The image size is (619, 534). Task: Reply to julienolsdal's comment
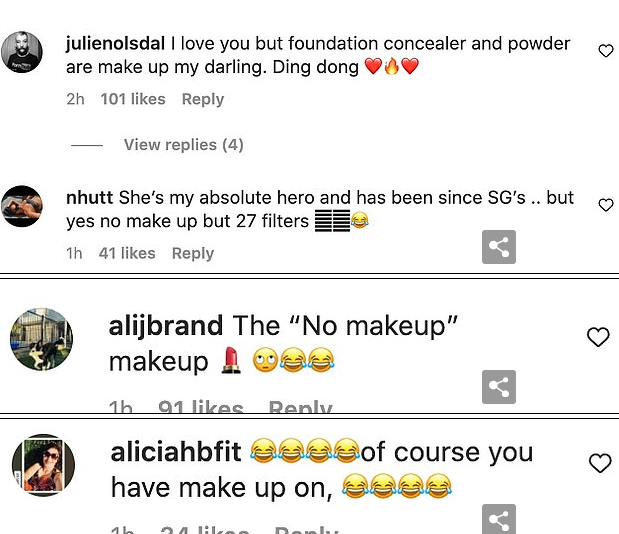pyautogui.click(x=203, y=99)
